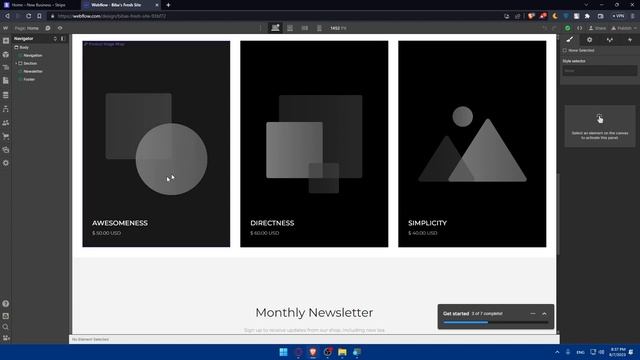Open the Users panel icon
Image resolution: width=640 pixels, height=360 pixels.
coord(6,122)
